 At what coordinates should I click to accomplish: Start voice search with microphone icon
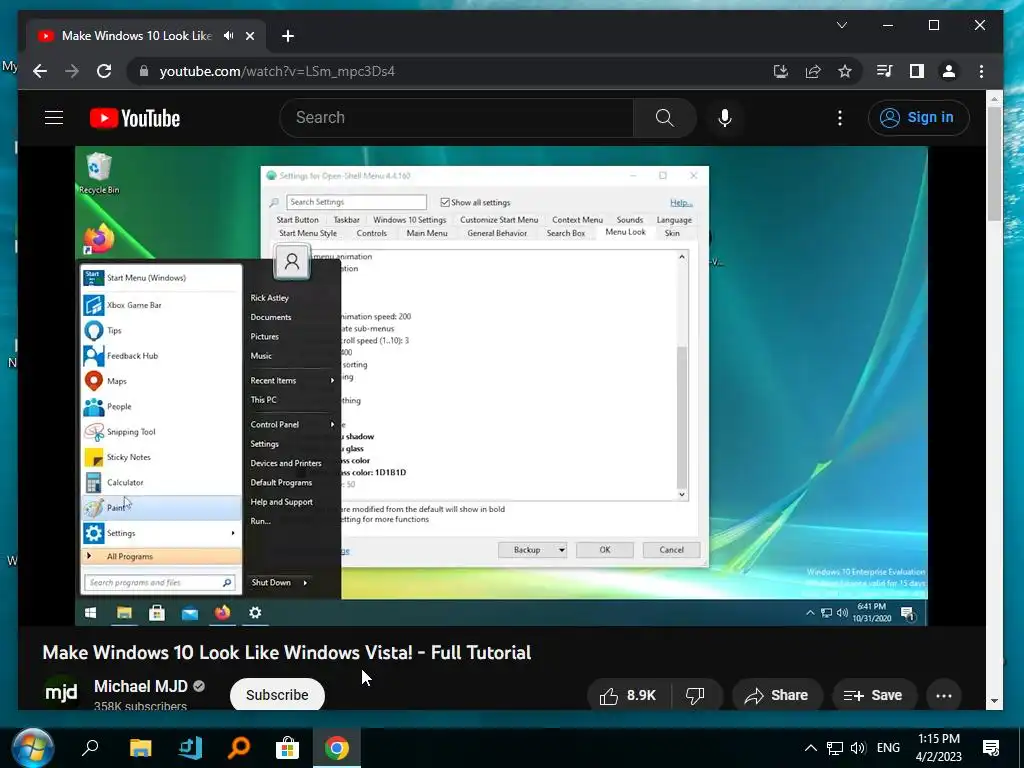(x=724, y=118)
